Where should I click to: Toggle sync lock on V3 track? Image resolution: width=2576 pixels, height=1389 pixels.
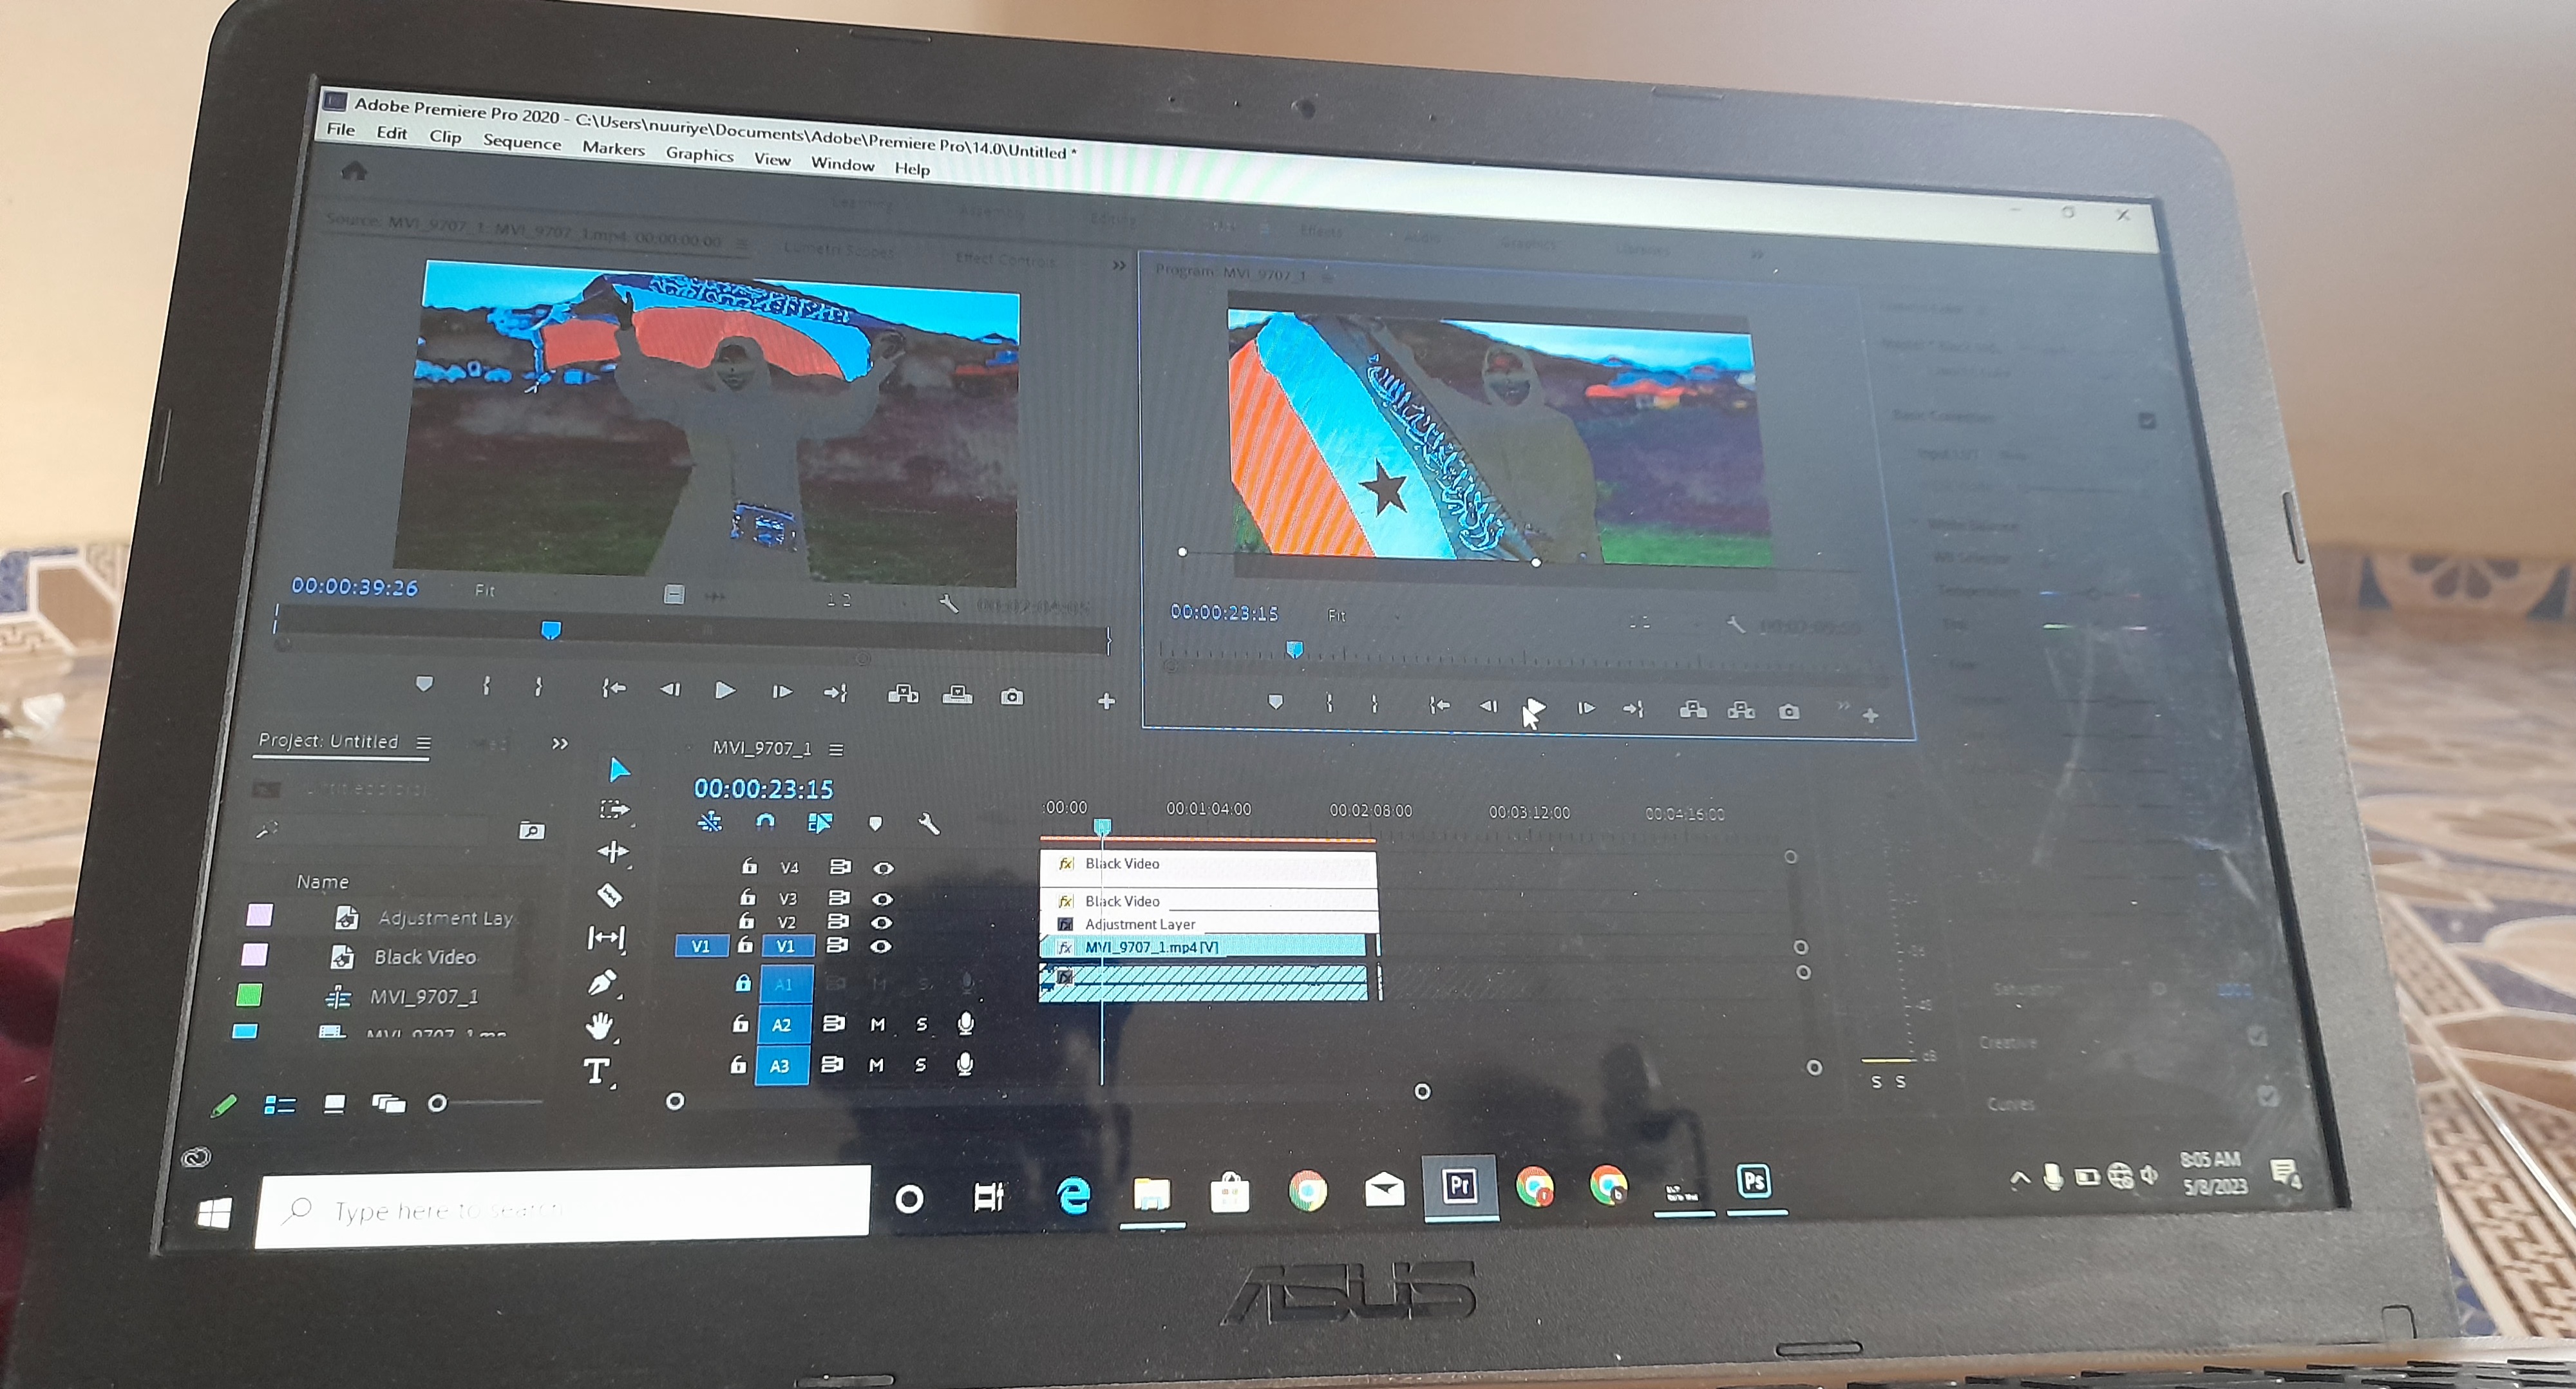click(839, 898)
